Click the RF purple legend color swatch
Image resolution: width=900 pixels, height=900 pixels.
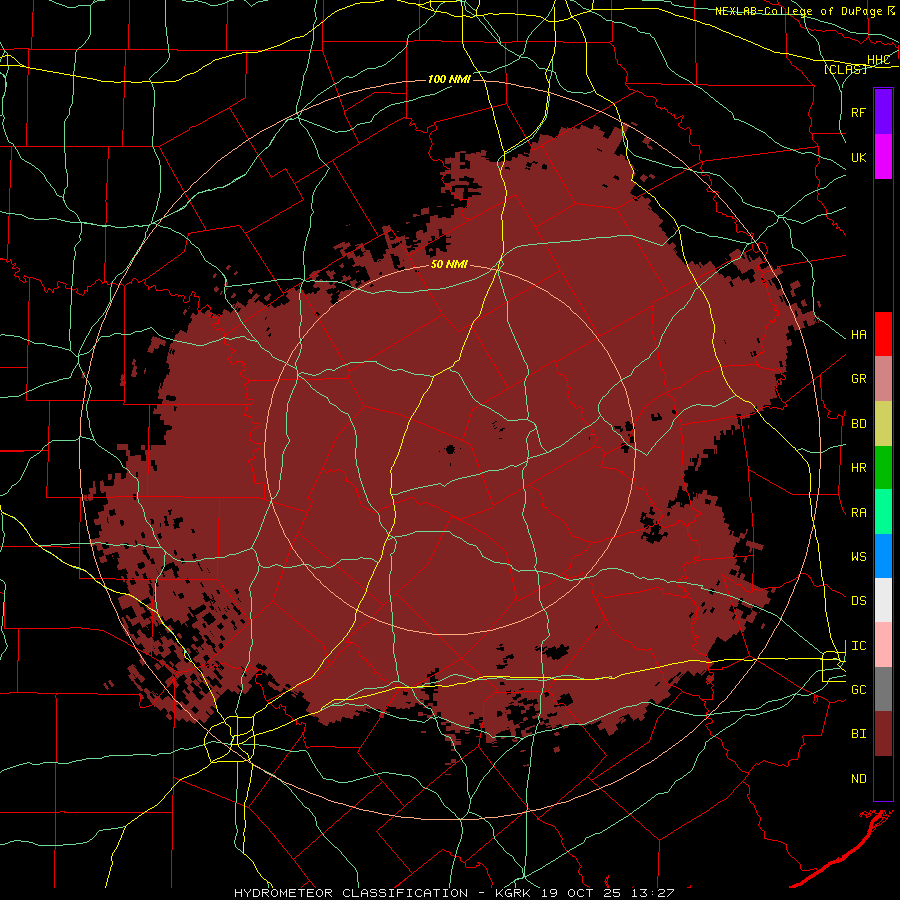point(883,112)
